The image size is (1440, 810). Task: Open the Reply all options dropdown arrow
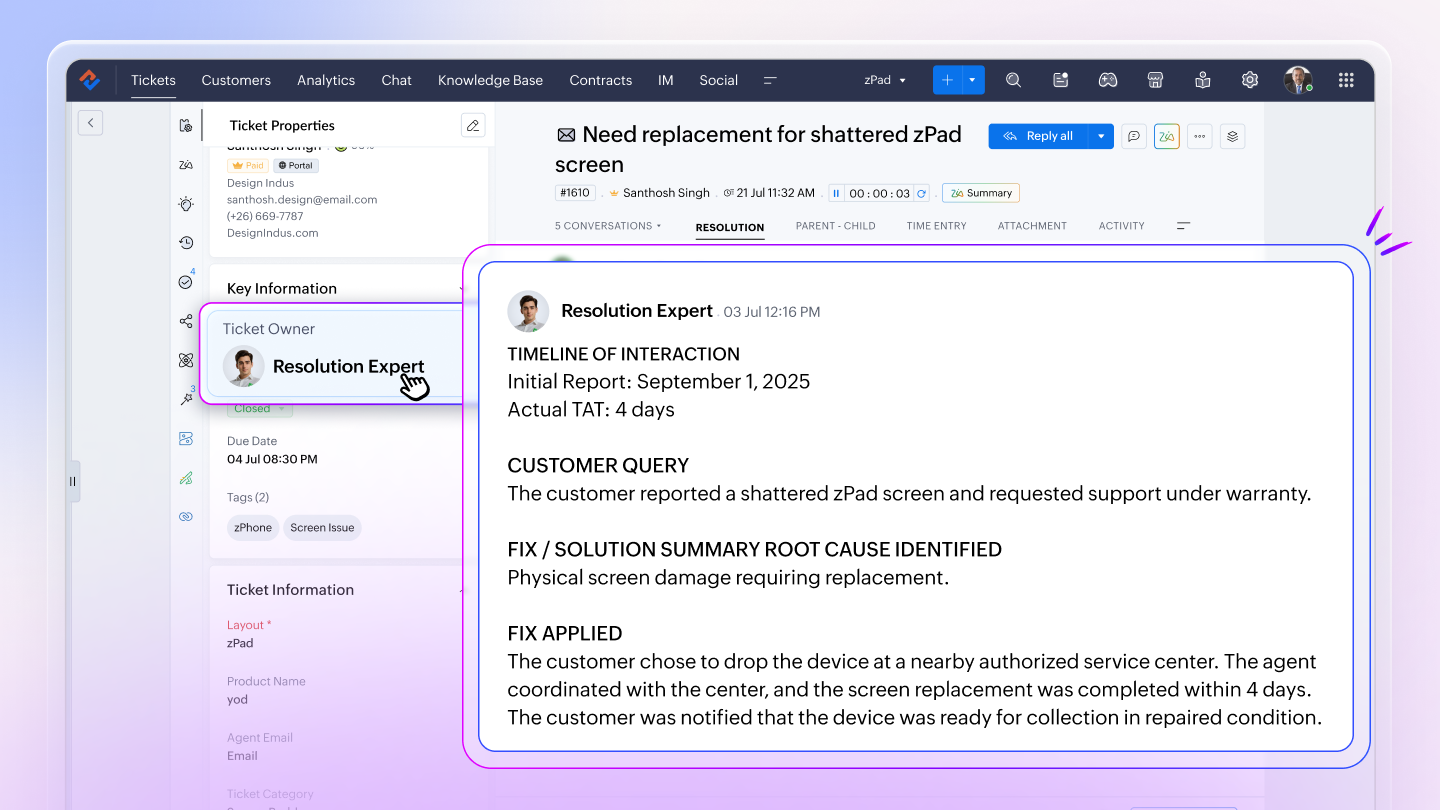pyautogui.click(x=1101, y=136)
